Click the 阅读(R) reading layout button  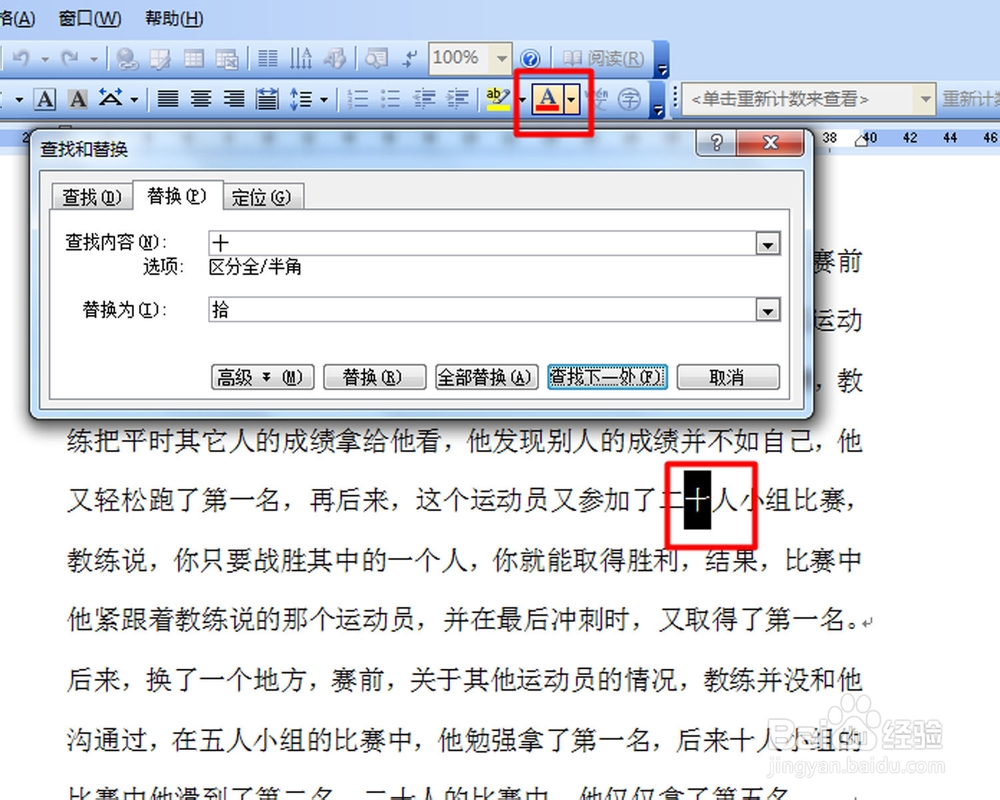tap(604, 59)
